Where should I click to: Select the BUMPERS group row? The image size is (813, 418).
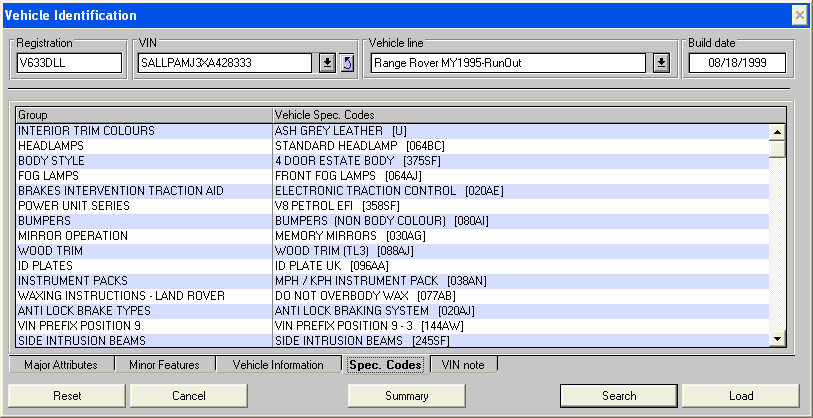(x=393, y=221)
